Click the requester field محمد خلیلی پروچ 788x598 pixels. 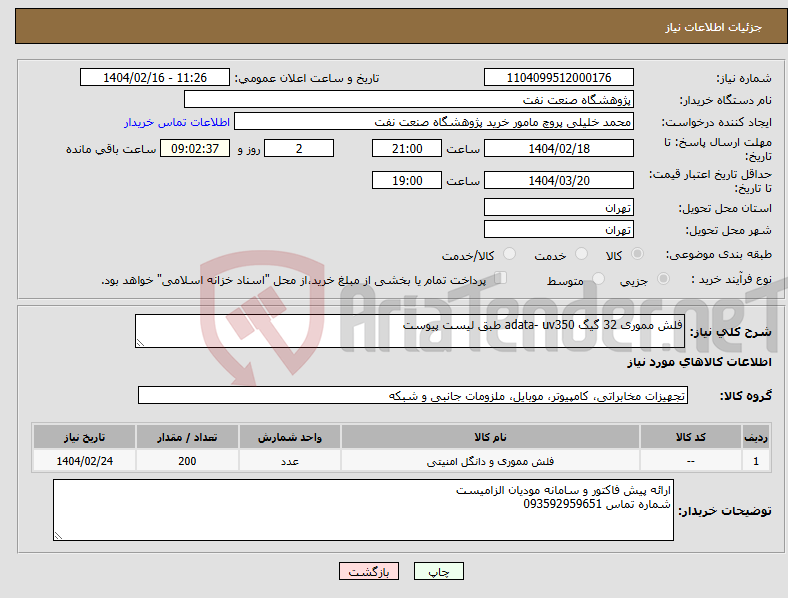click(434, 122)
